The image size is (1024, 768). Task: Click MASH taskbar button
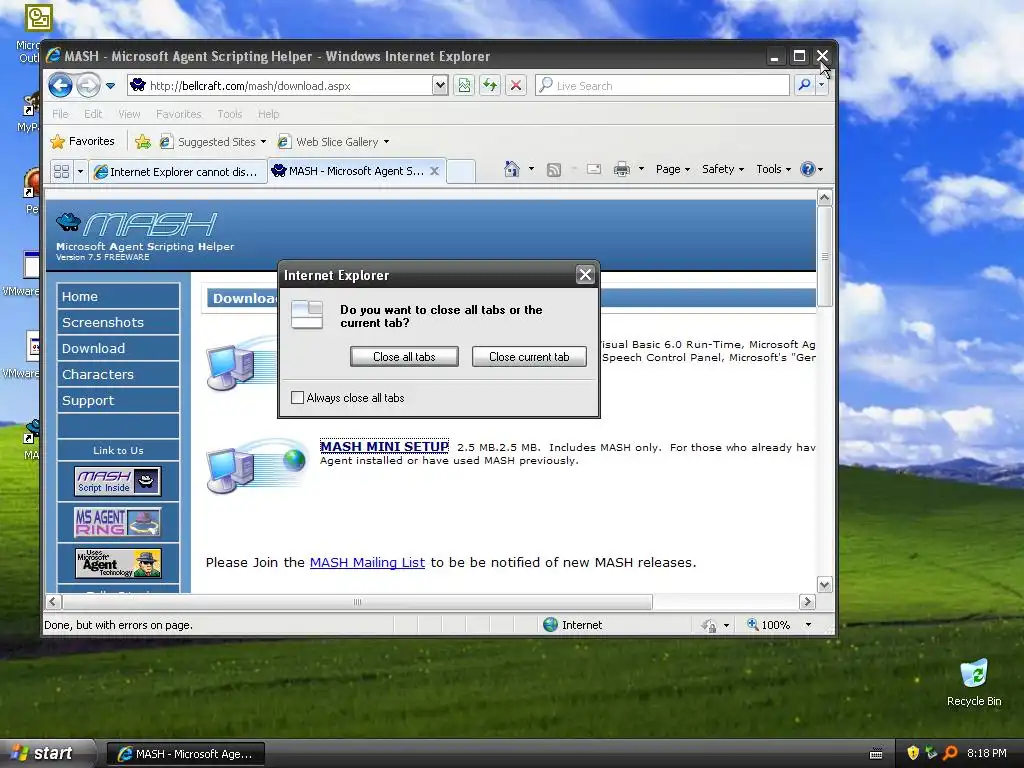pos(185,754)
